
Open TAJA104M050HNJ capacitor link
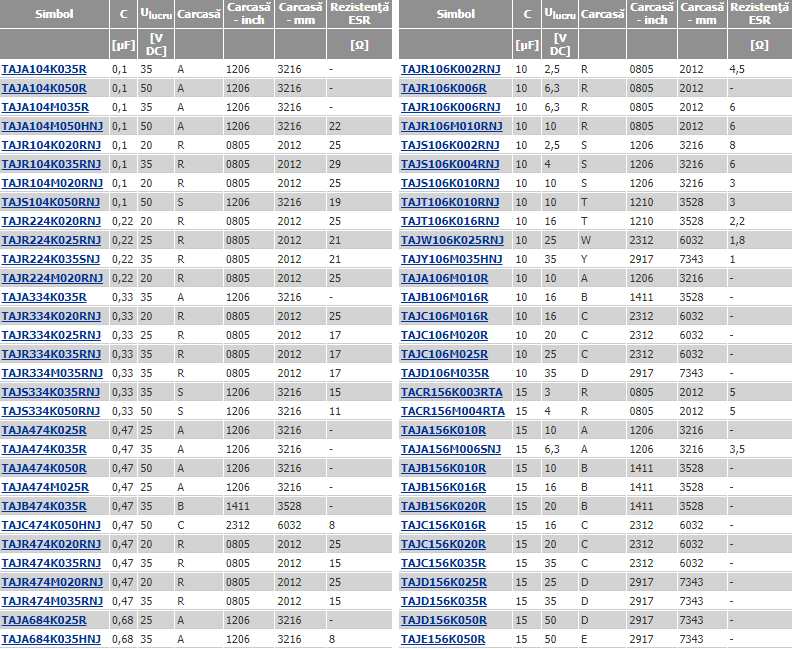[52, 126]
